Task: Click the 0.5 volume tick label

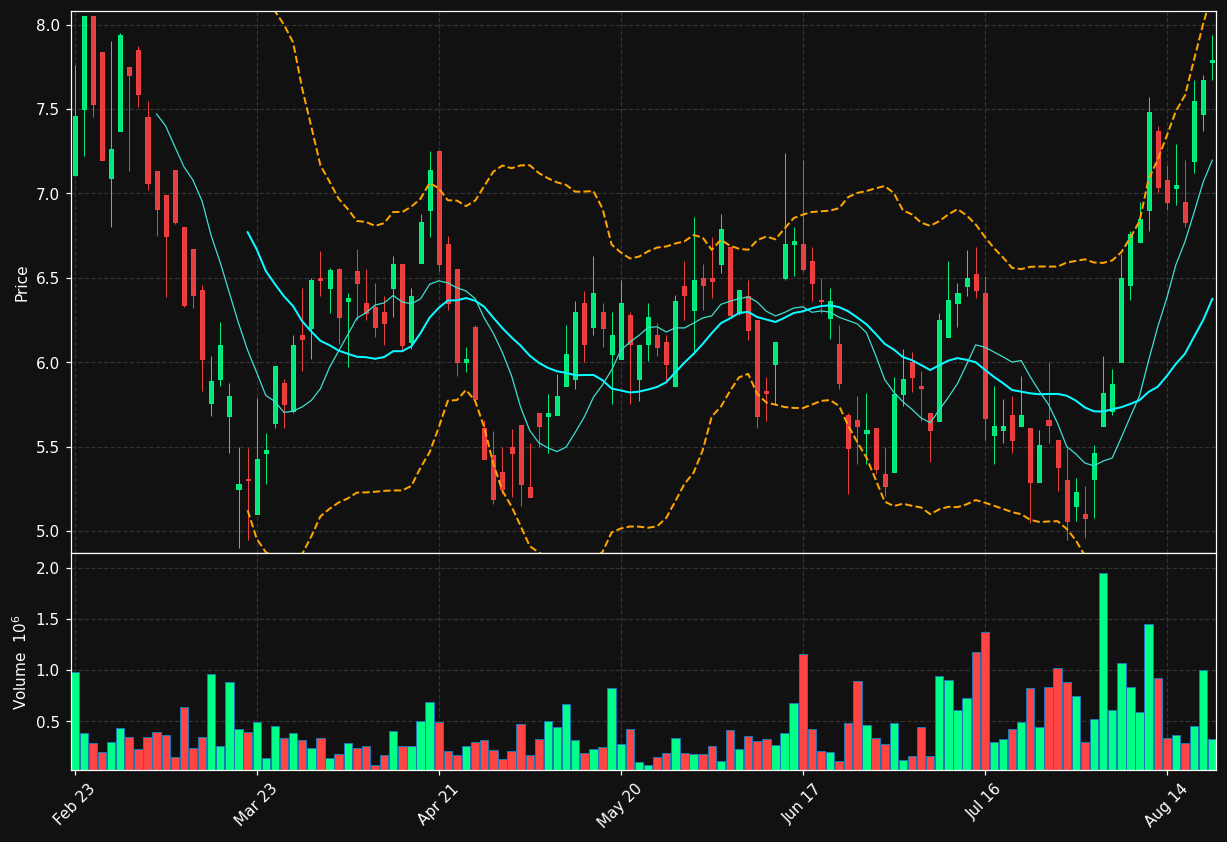Action: 50,722
